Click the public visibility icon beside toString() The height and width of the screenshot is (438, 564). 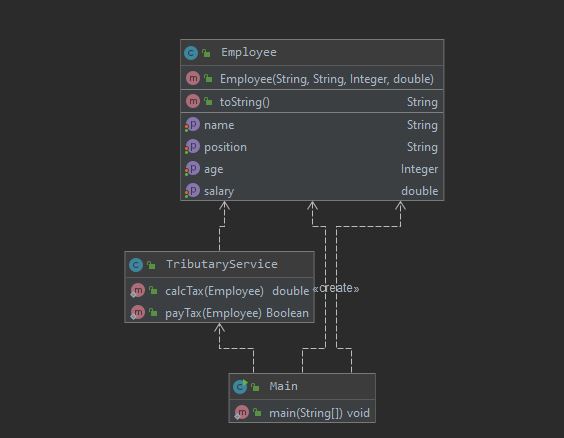tap(208, 102)
